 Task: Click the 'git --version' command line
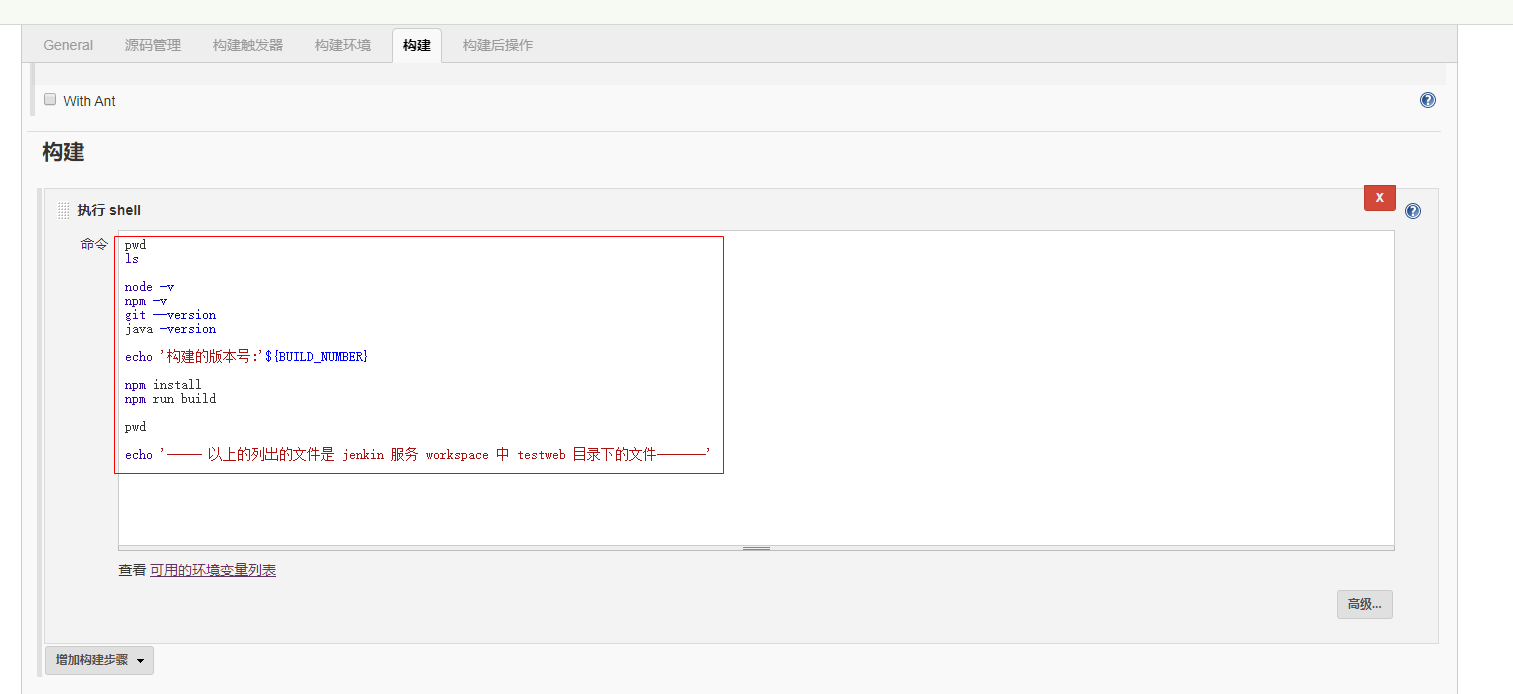click(170, 315)
